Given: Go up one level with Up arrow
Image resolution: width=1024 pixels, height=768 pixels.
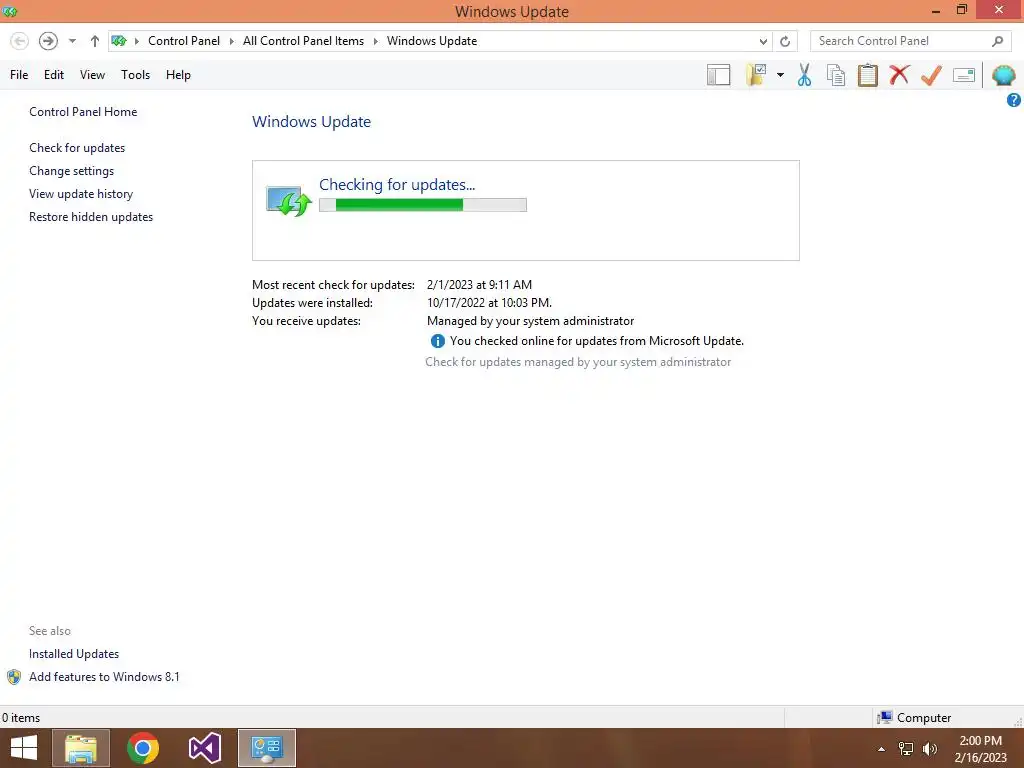Looking at the screenshot, I should tap(95, 41).
